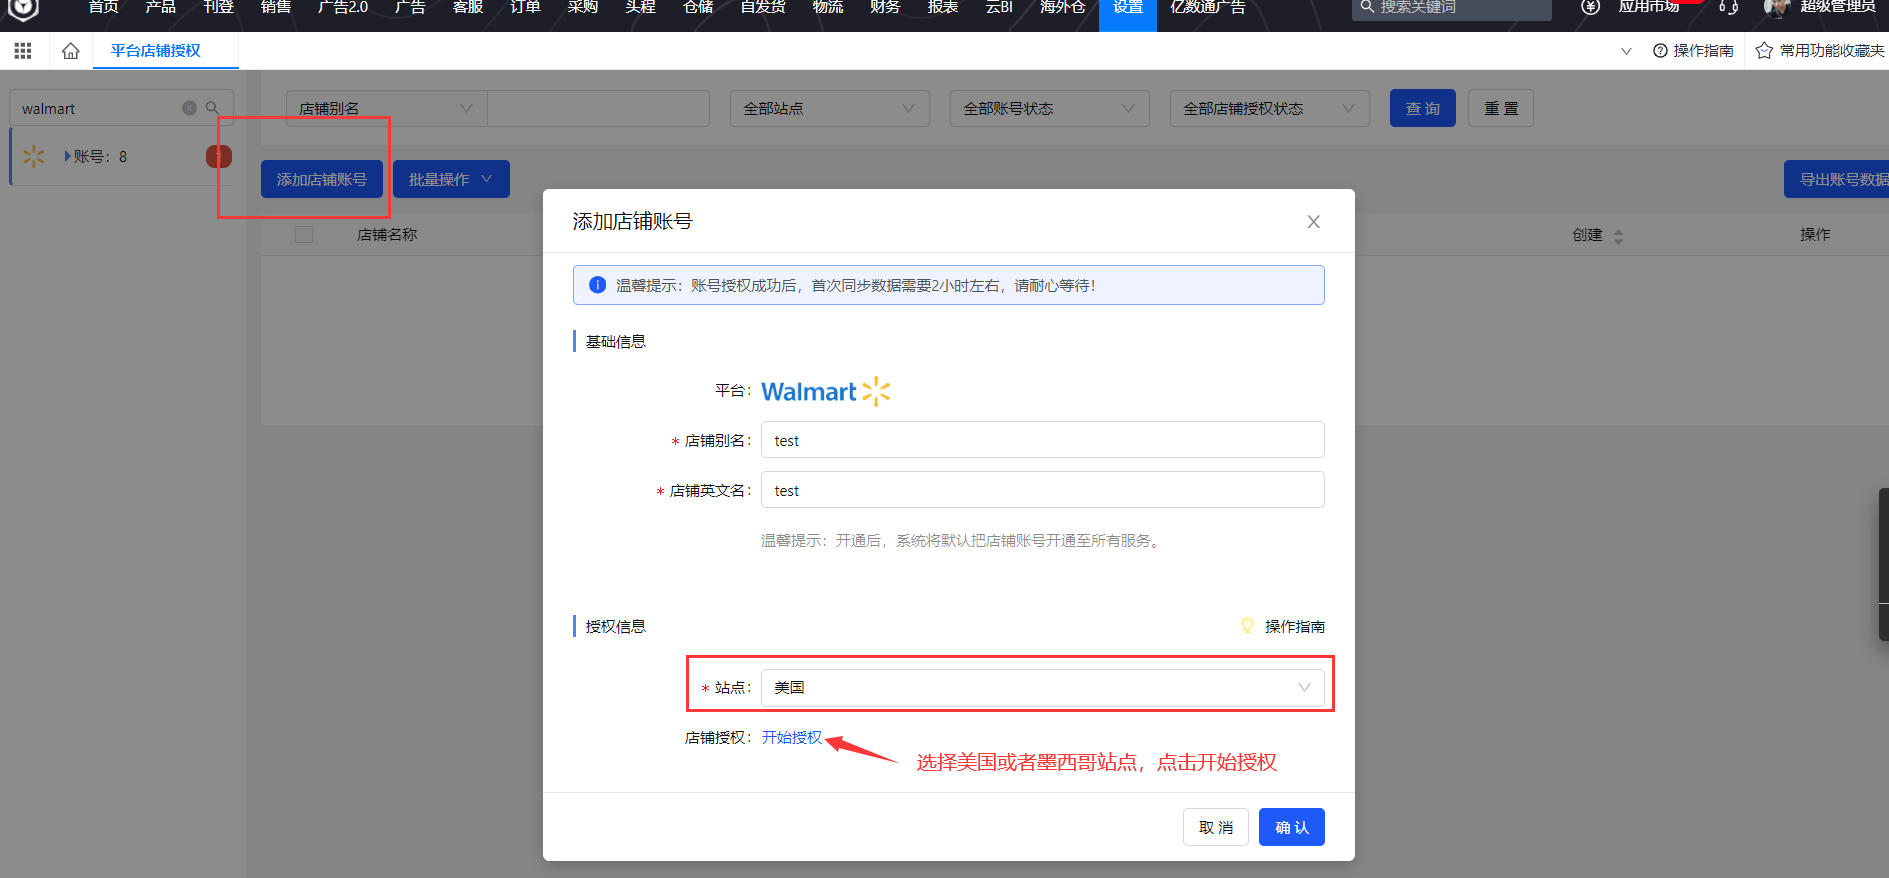Click the 店铺英文名 input field
Viewport: 1889px width, 878px height.
pos(1042,490)
